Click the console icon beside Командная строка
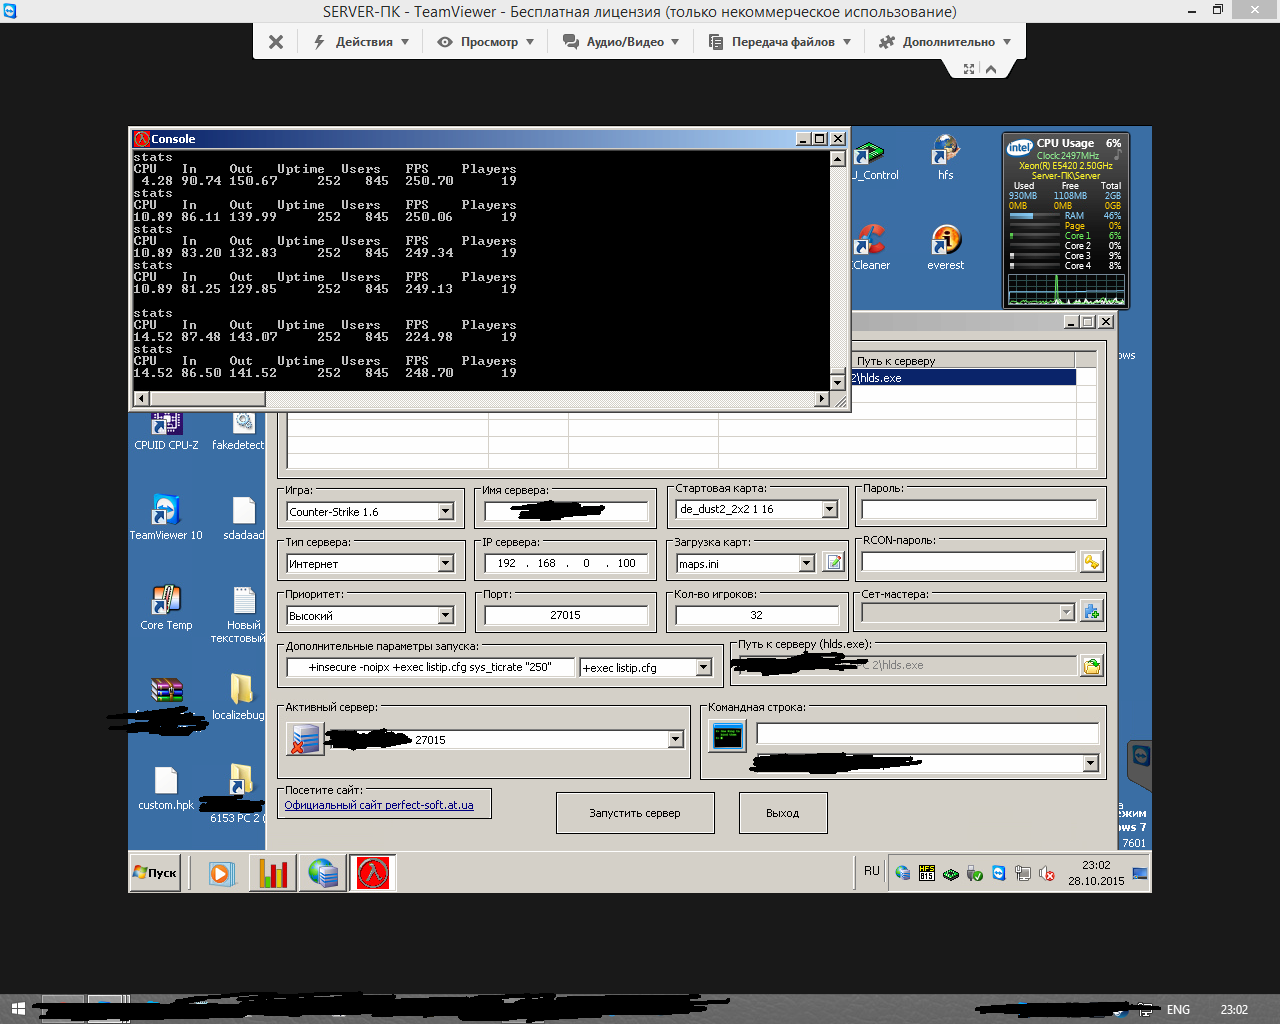 tap(727, 737)
